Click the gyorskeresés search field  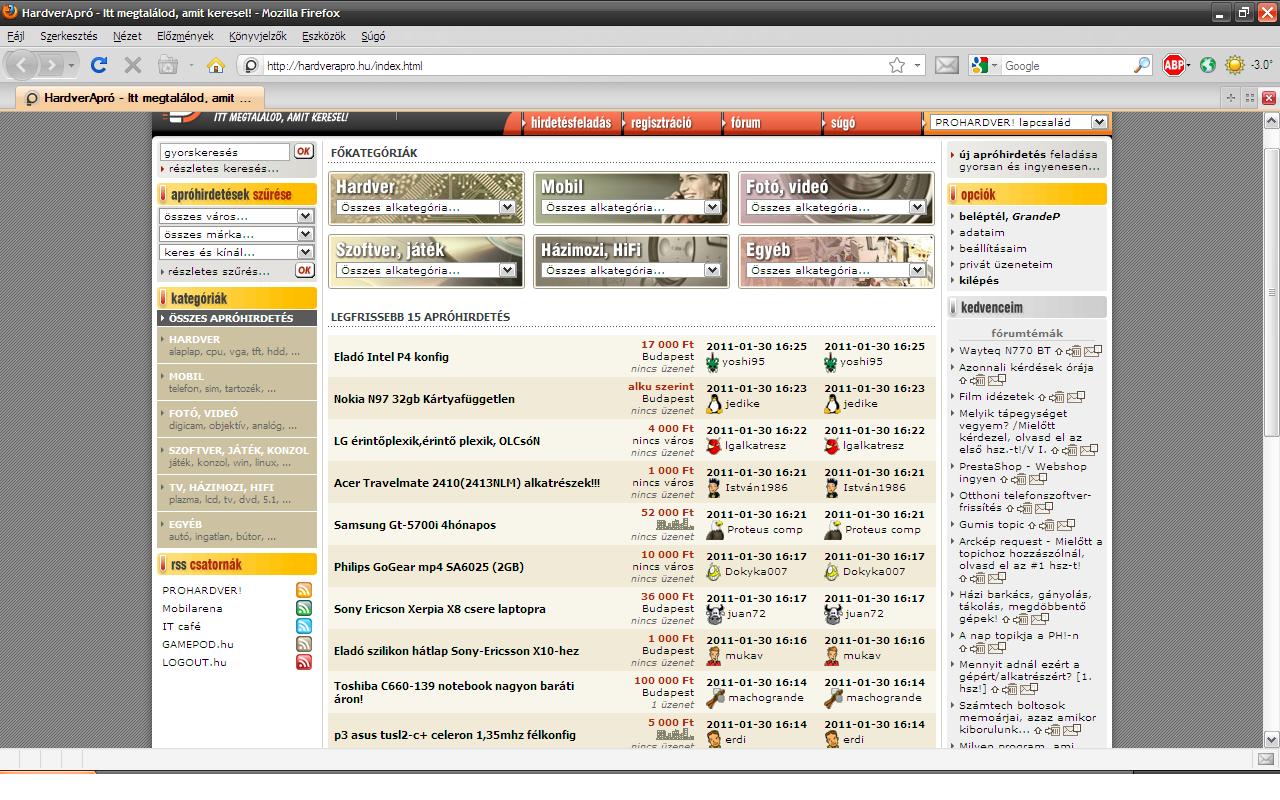pyautogui.click(x=224, y=152)
